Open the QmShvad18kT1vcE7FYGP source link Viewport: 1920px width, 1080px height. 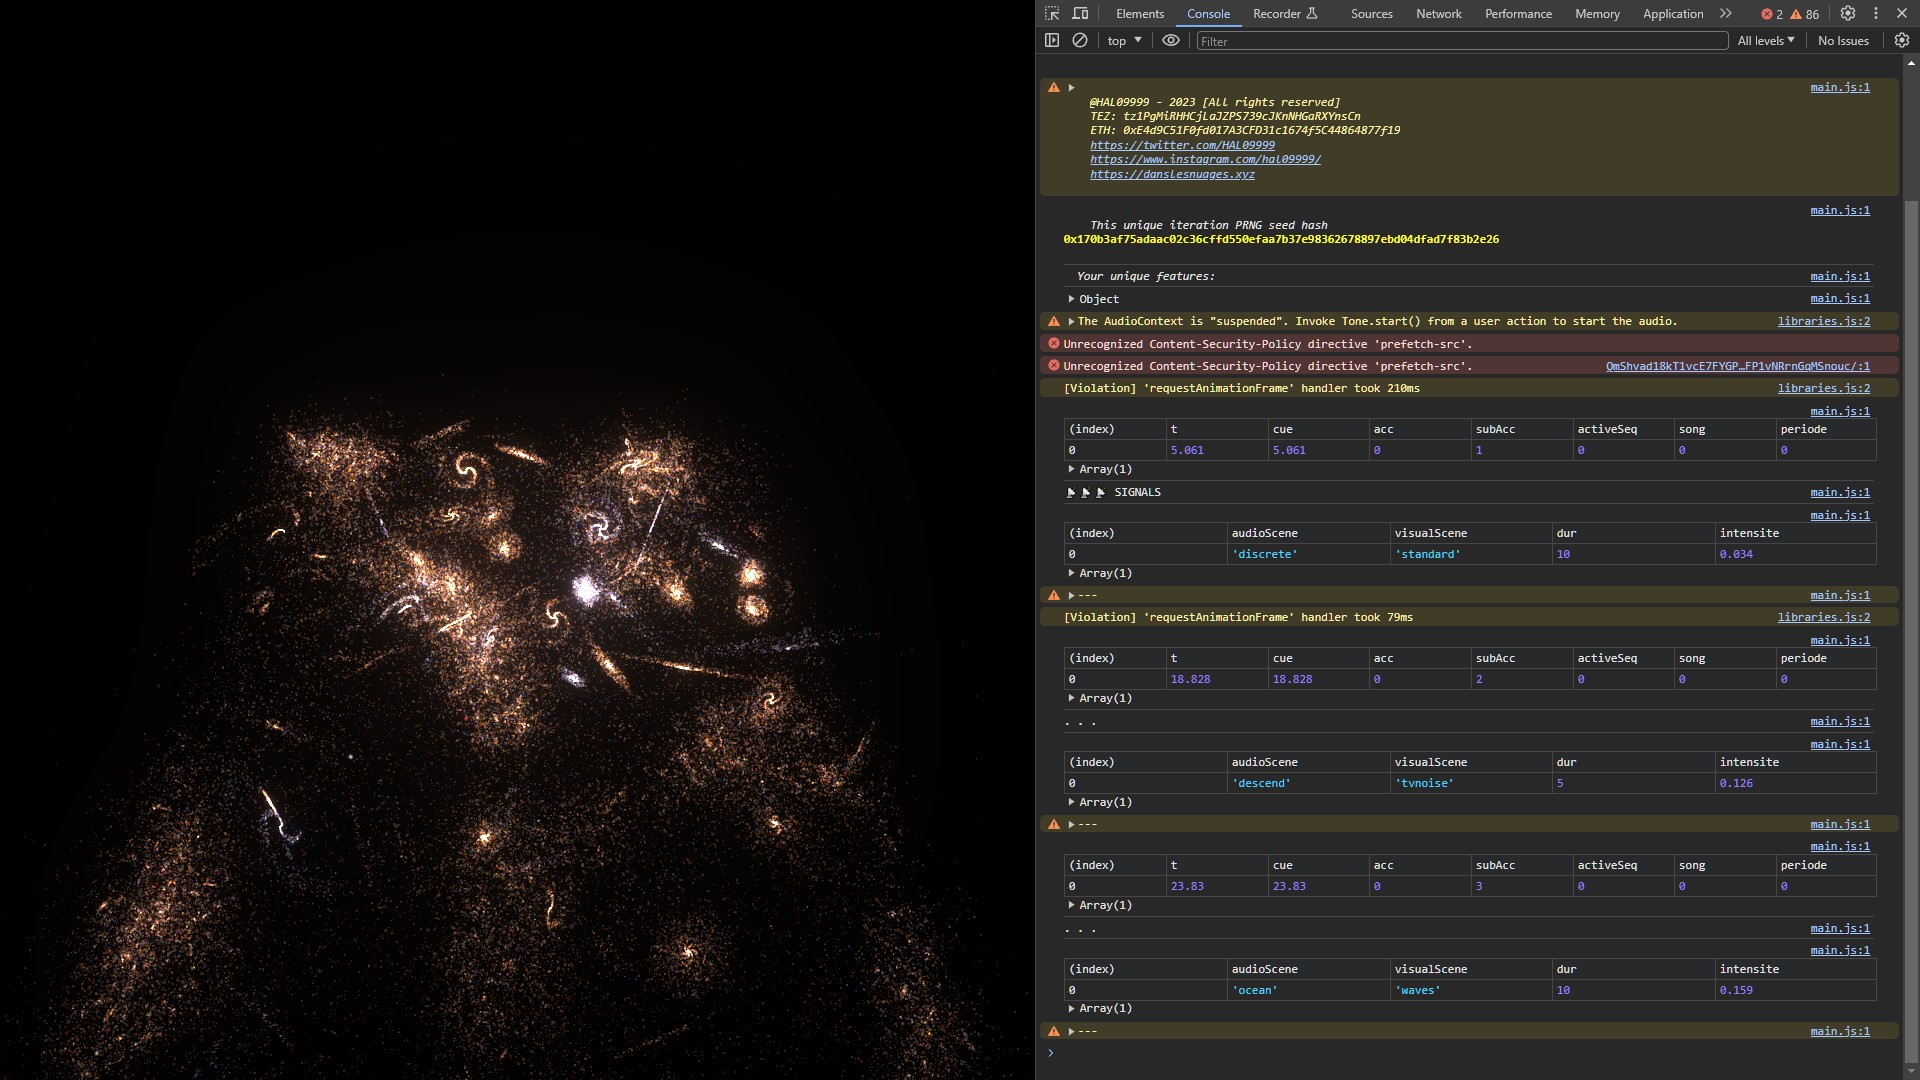[1737, 366]
